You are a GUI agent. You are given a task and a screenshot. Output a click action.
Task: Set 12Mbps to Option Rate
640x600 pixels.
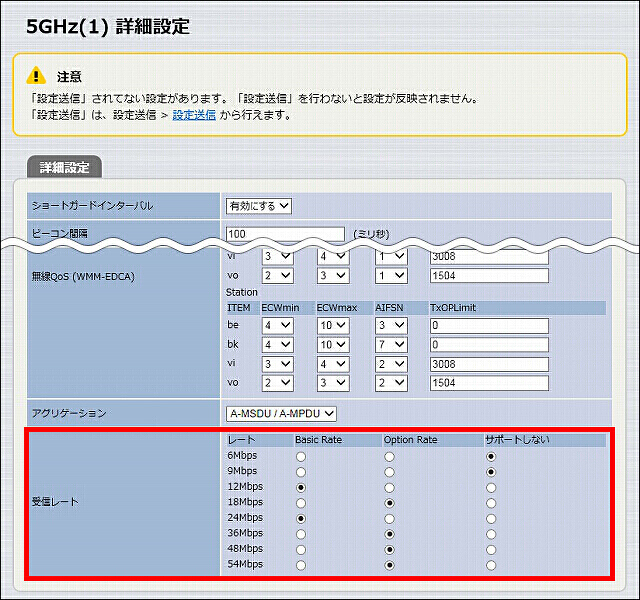389,488
